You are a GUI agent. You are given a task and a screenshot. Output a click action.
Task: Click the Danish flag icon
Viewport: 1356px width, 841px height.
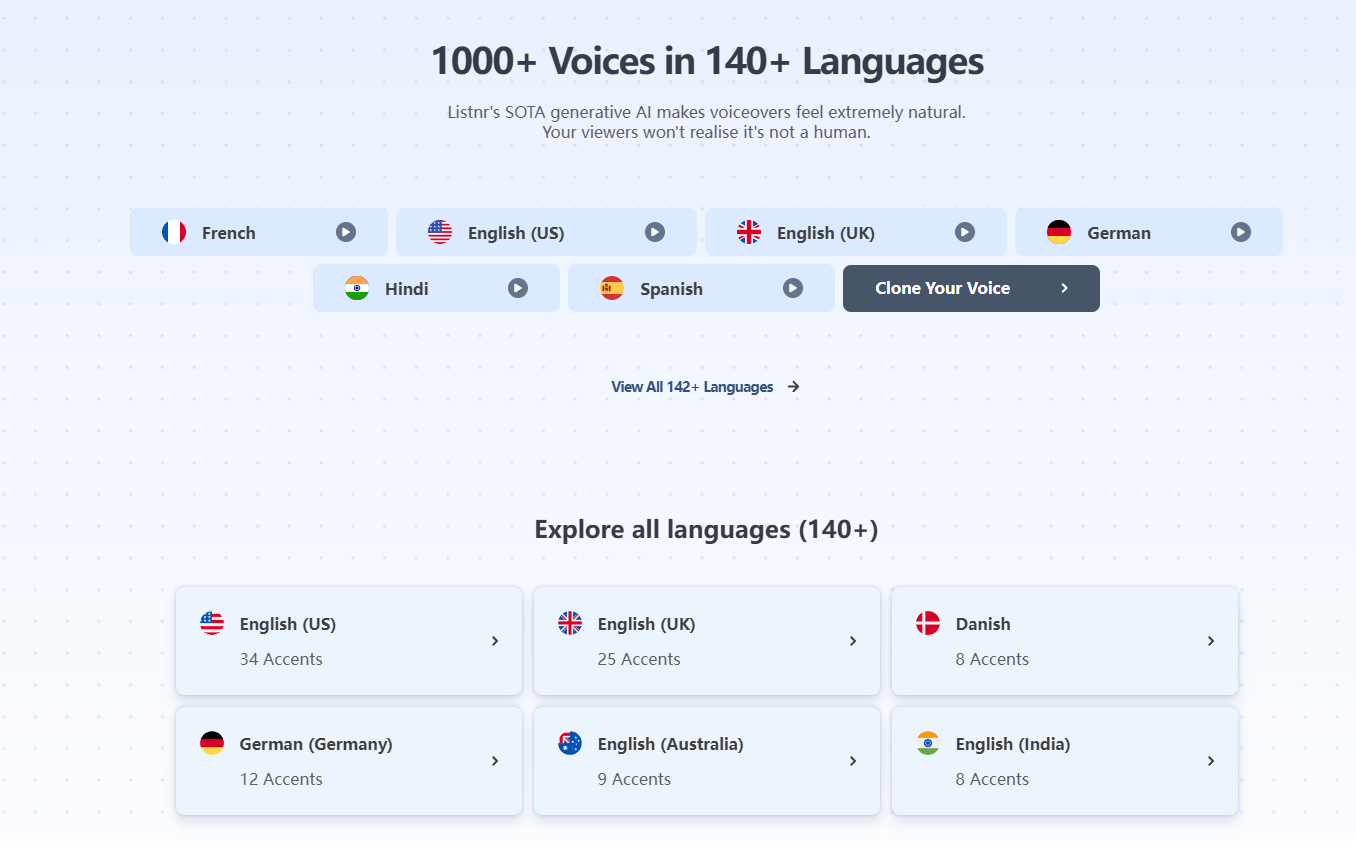click(x=928, y=623)
